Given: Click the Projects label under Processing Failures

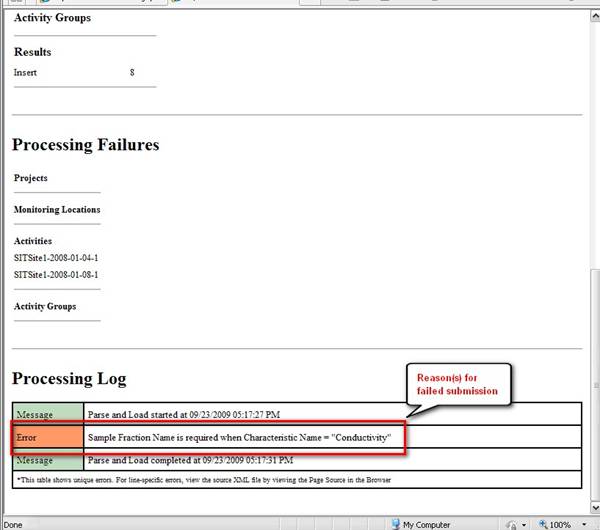Looking at the screenshot, I should 31,178.
